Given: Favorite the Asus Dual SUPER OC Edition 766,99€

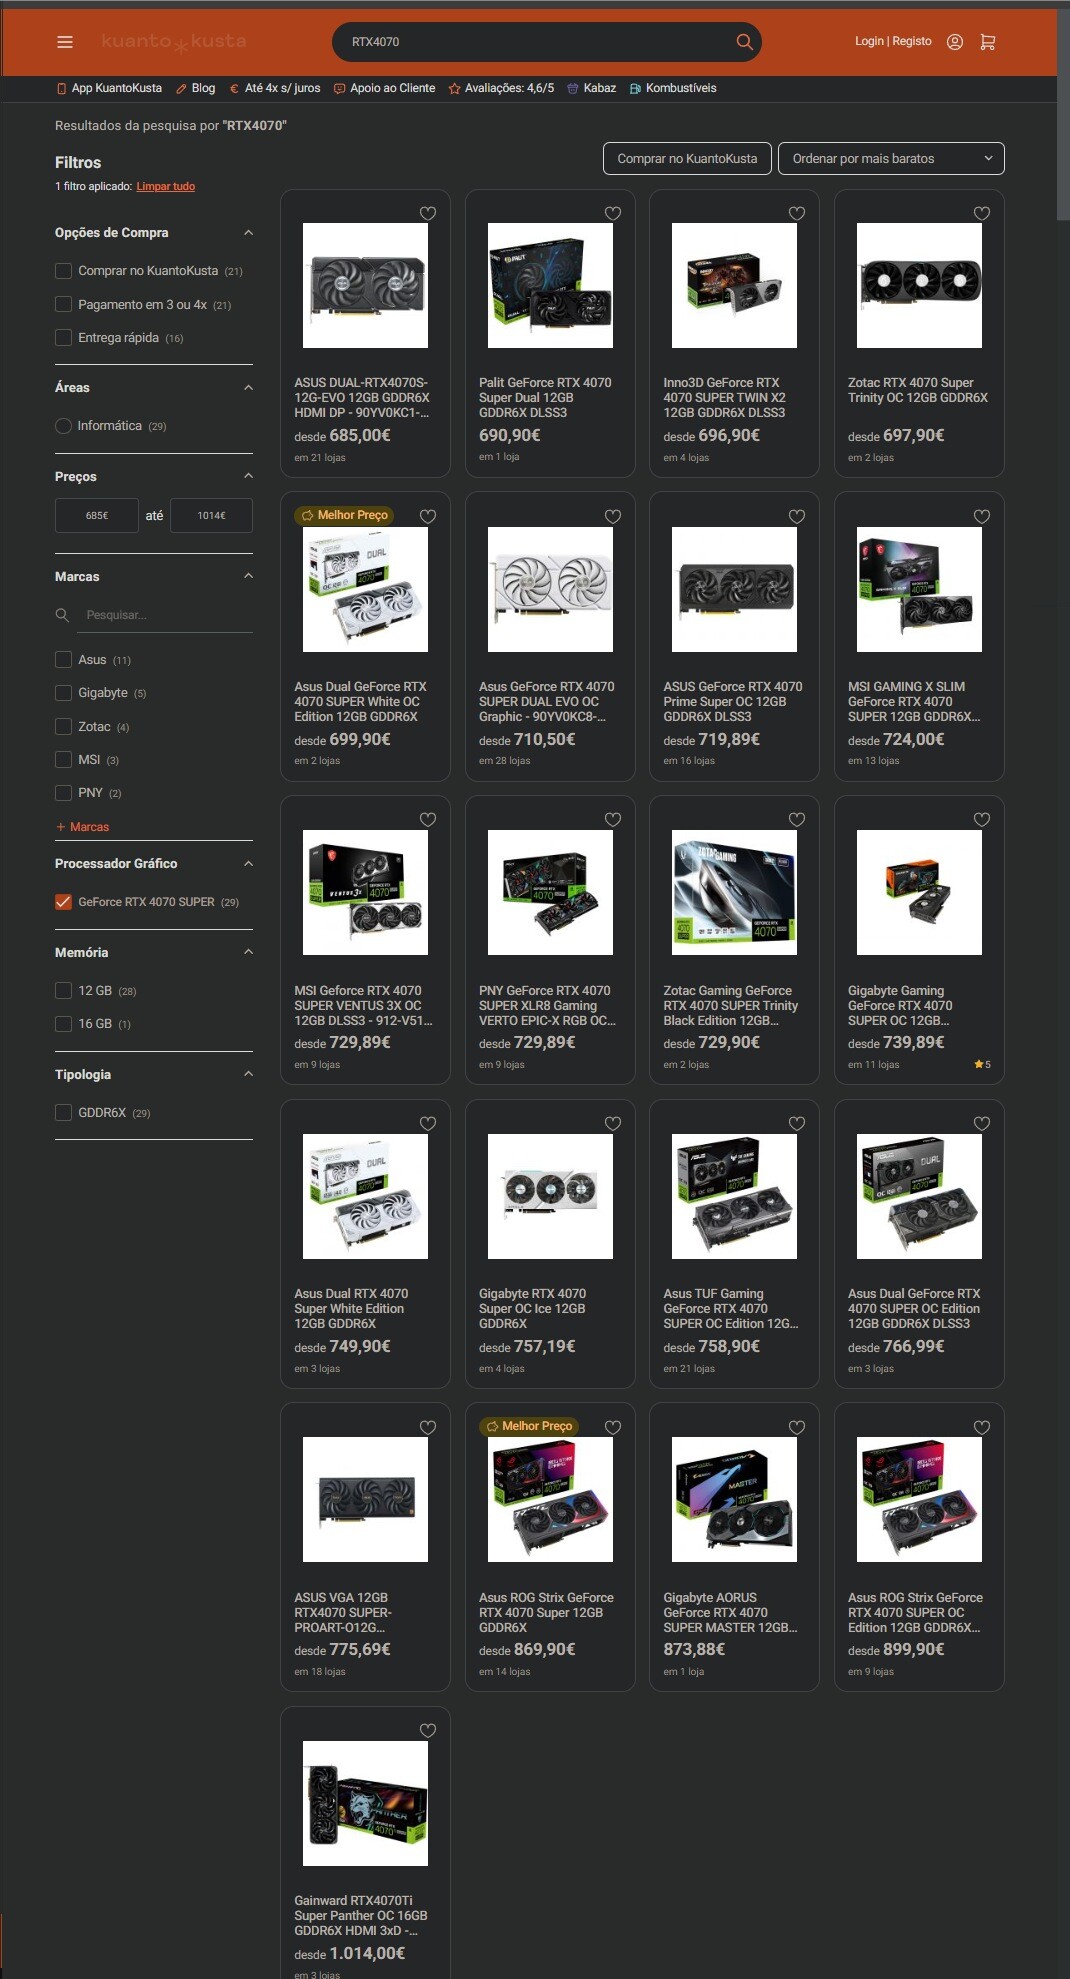Looking at the screenshot, I should [x=982, y=1124].
